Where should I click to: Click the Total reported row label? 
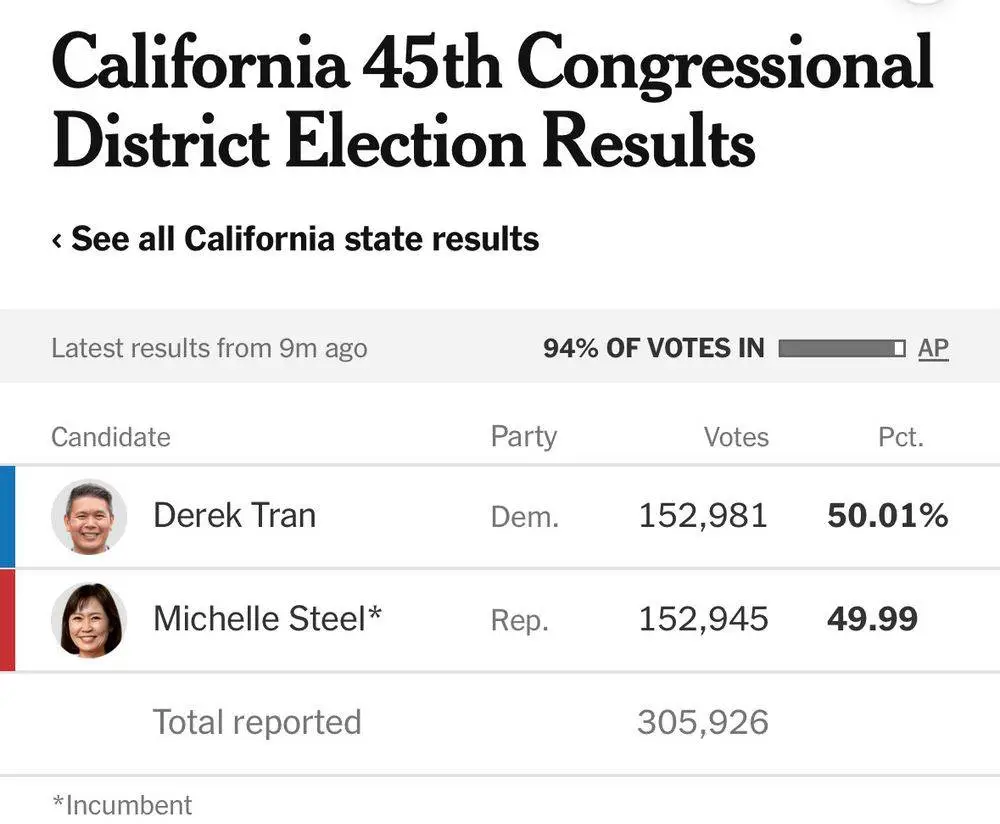click(257, 722)
